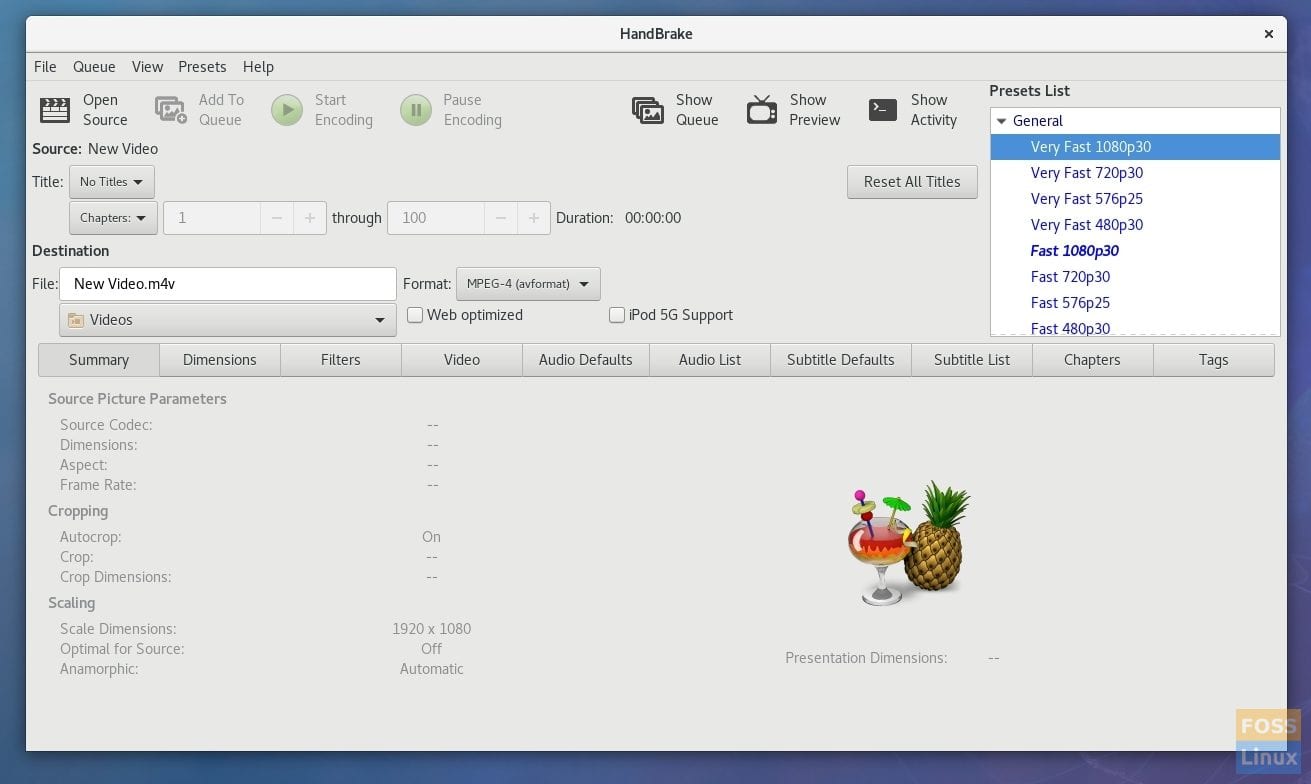Image resolution: width=1311 pixels, height=784 pixels.
Task: Switch to the Dimensions tab
Action: [220, 360]
